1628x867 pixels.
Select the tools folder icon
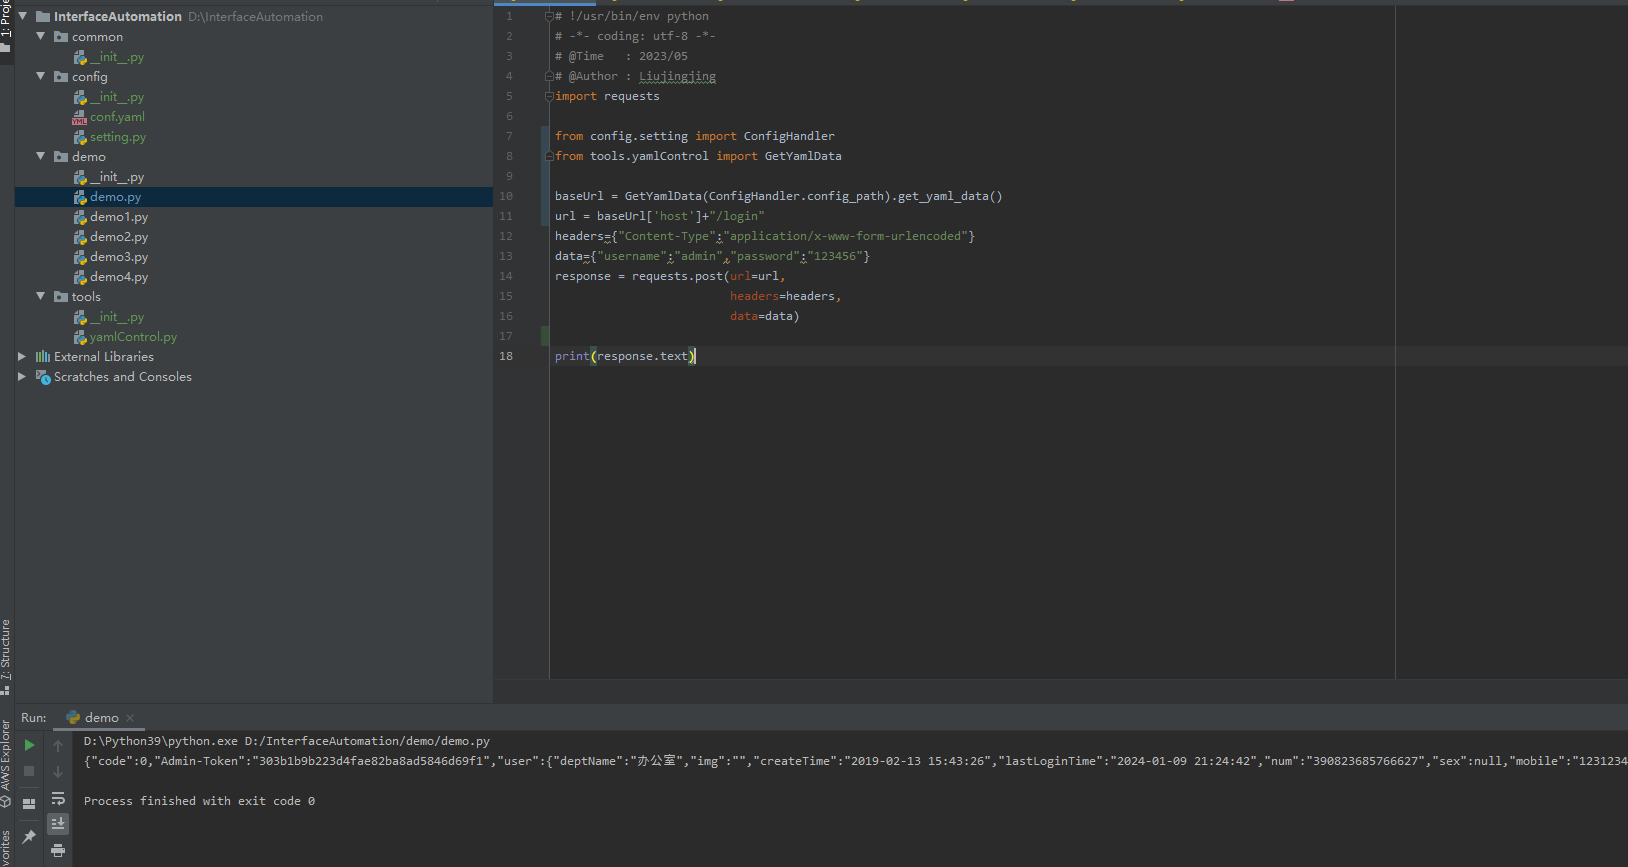61,297
